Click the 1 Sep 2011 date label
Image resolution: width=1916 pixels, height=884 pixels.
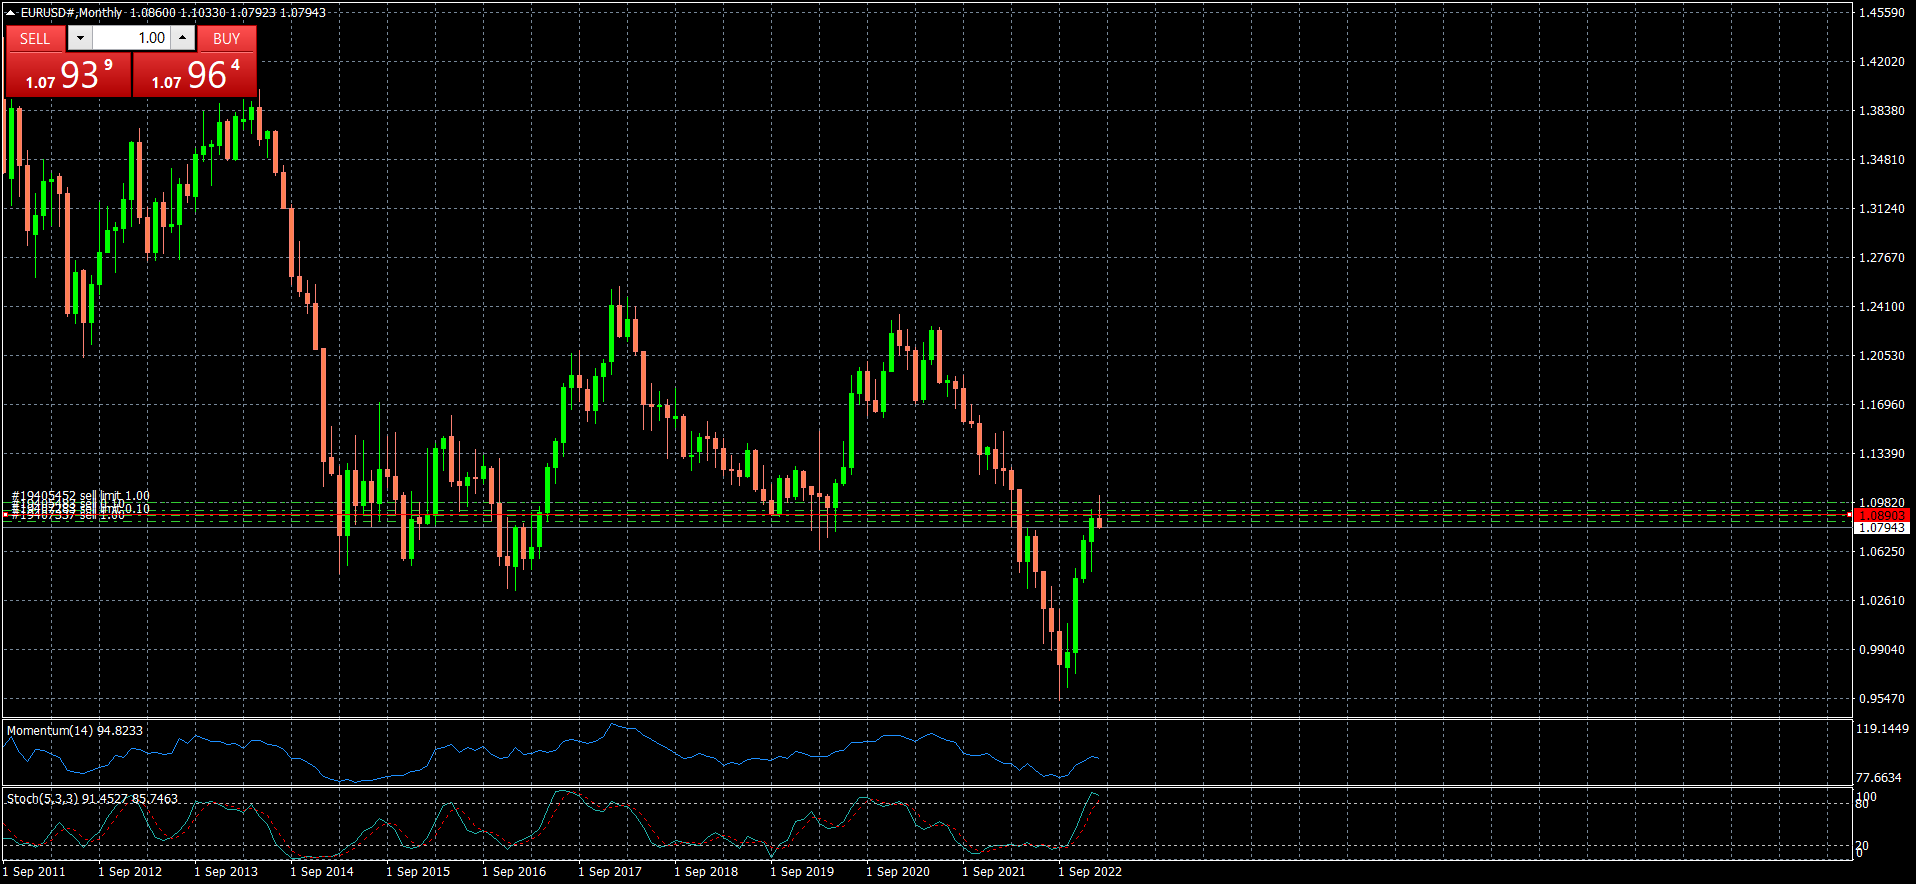click(34, 872)
